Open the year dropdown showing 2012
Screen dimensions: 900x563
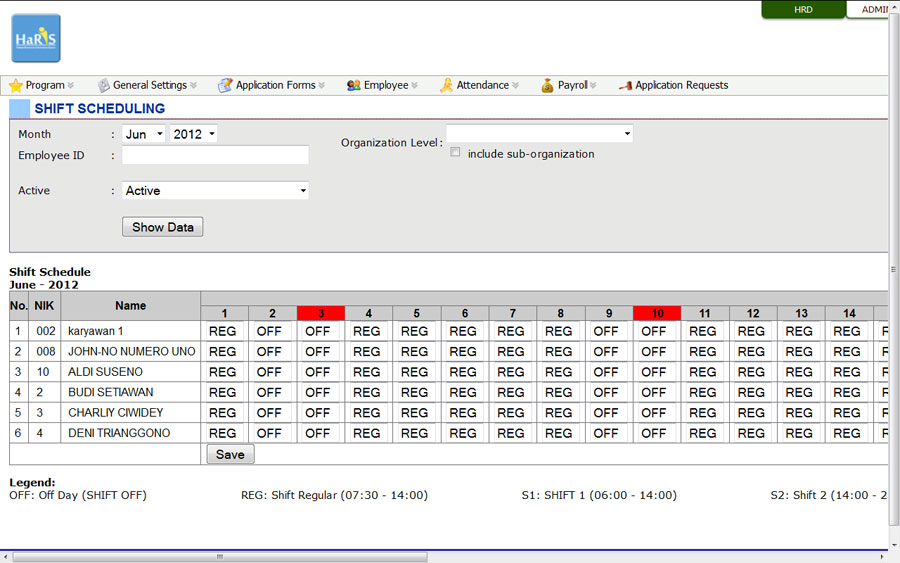click(194, 134)
